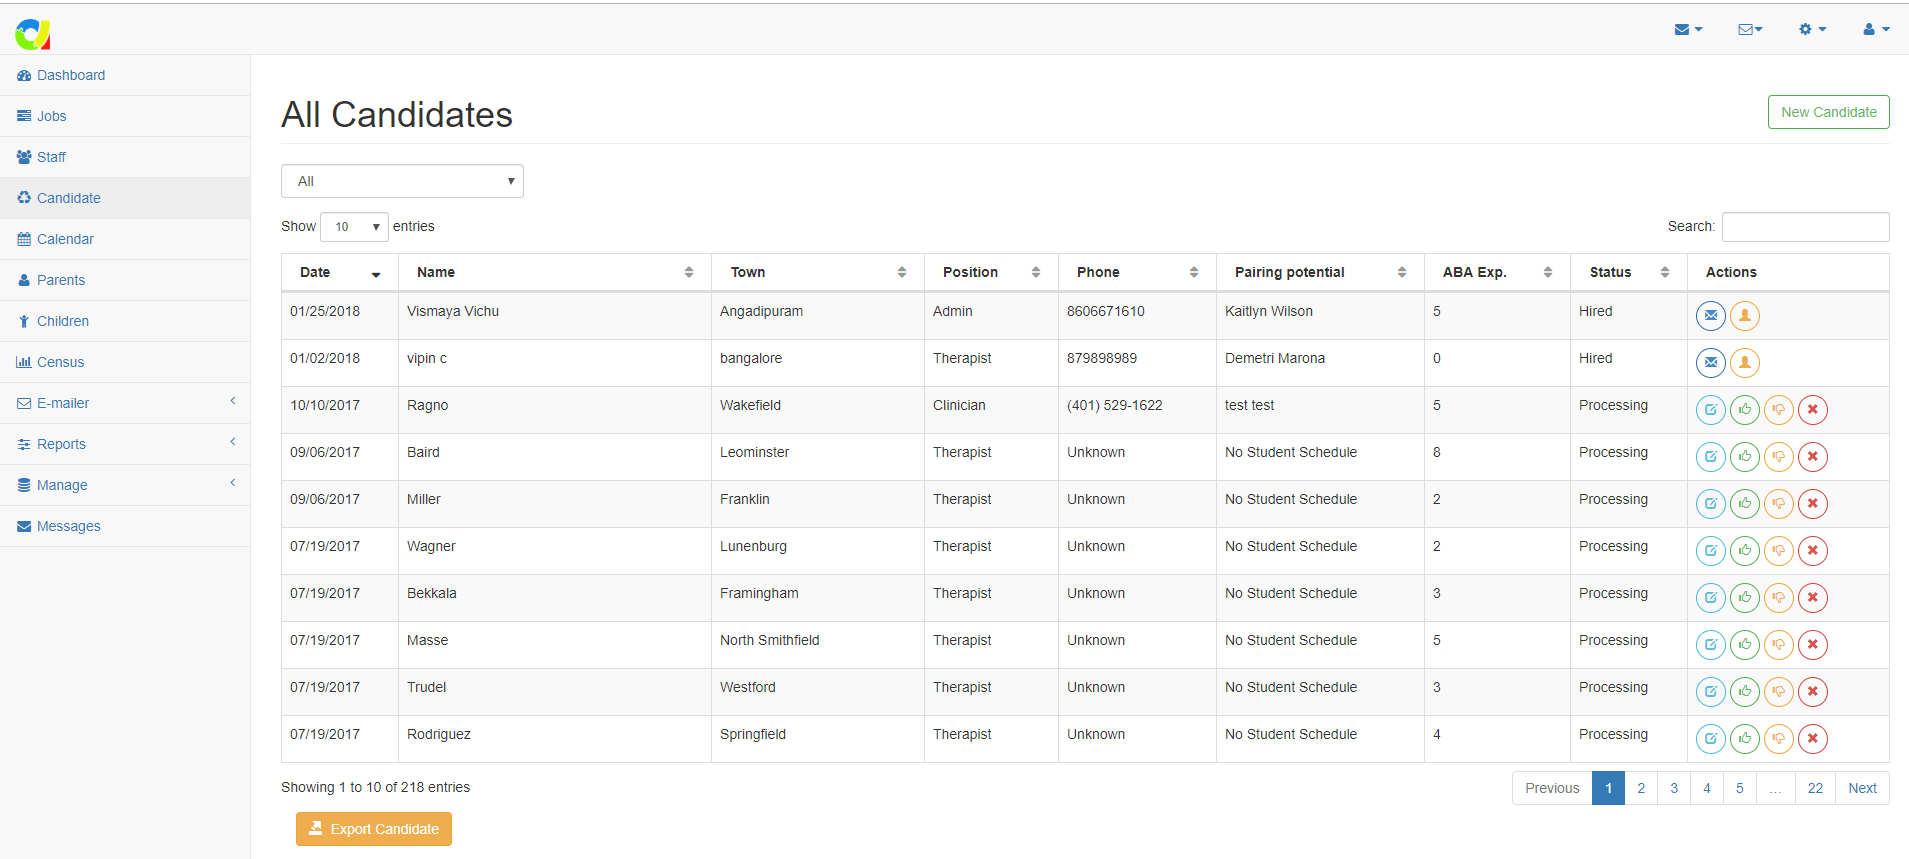Click the thumbs-down icon for Miller
The image size is (1909, 859).
point(1778,504)
